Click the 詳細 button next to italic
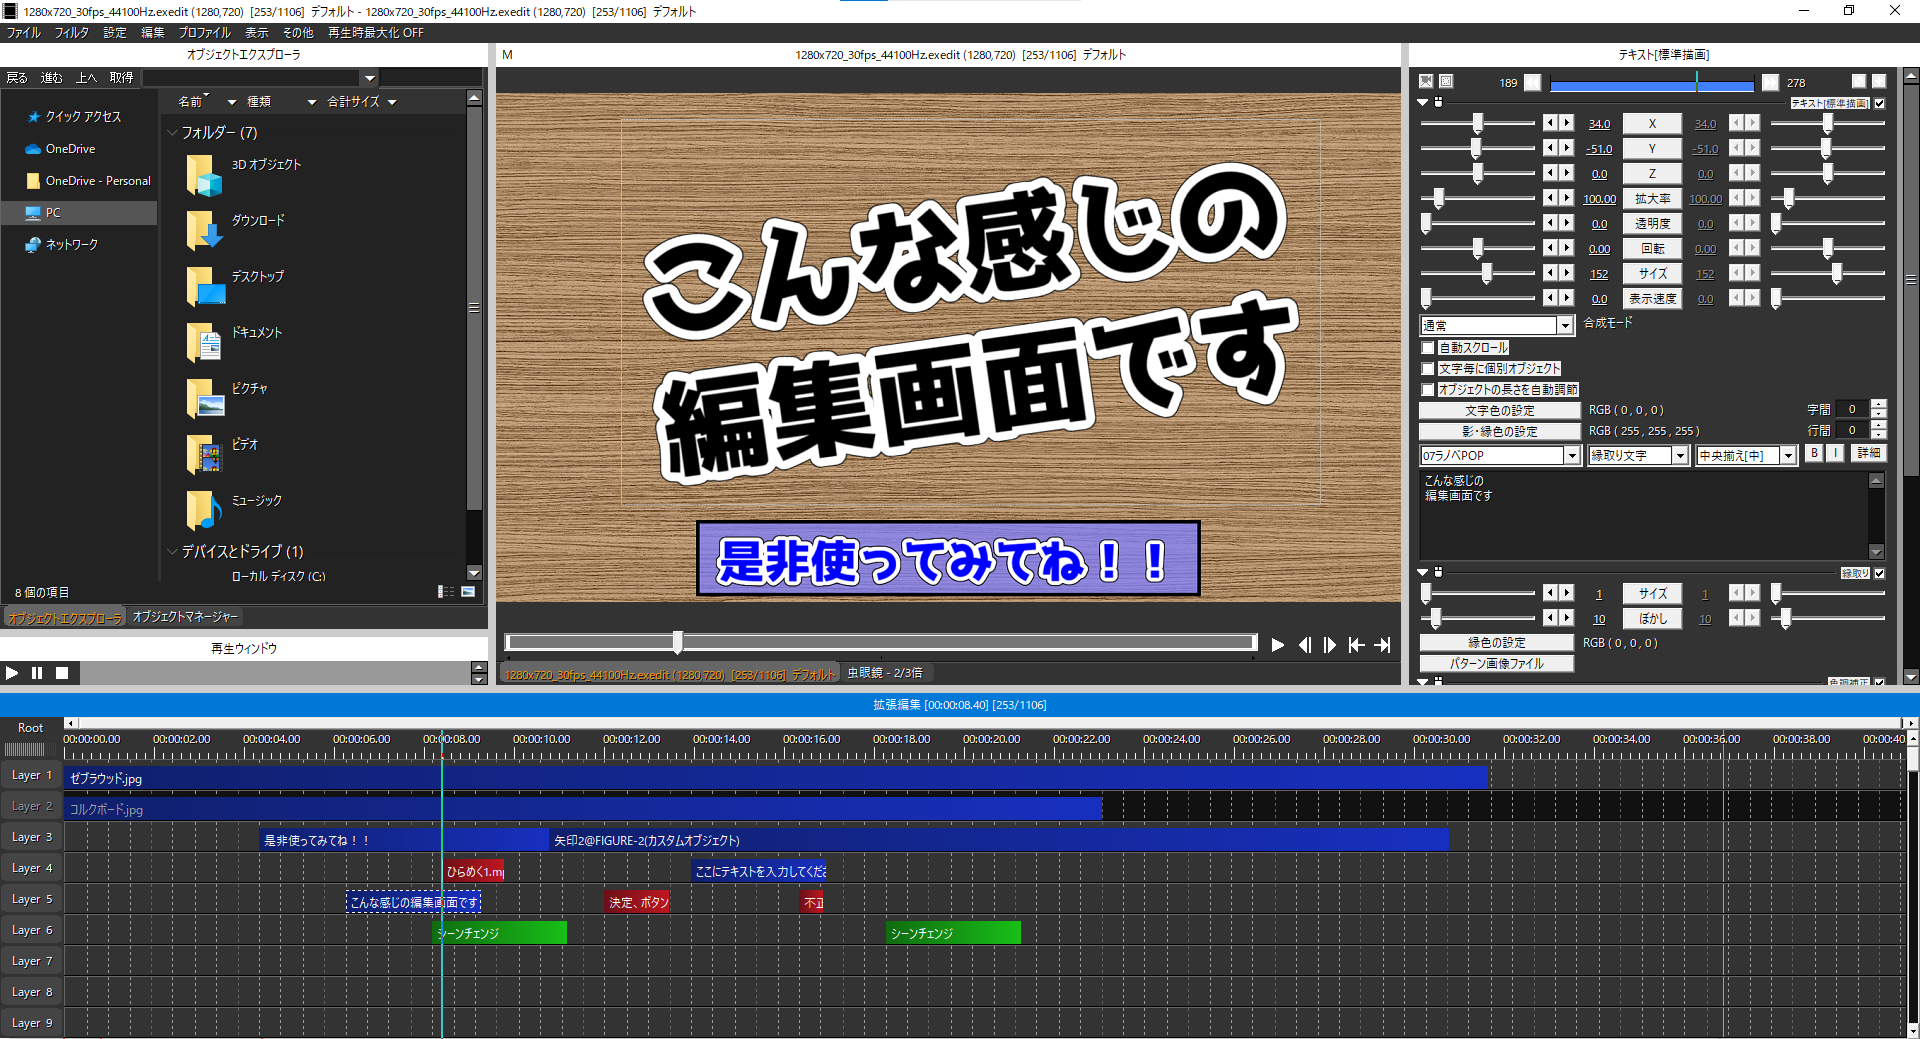The width and height of the screenshot is (1920, 1039). click(1868, 454)
